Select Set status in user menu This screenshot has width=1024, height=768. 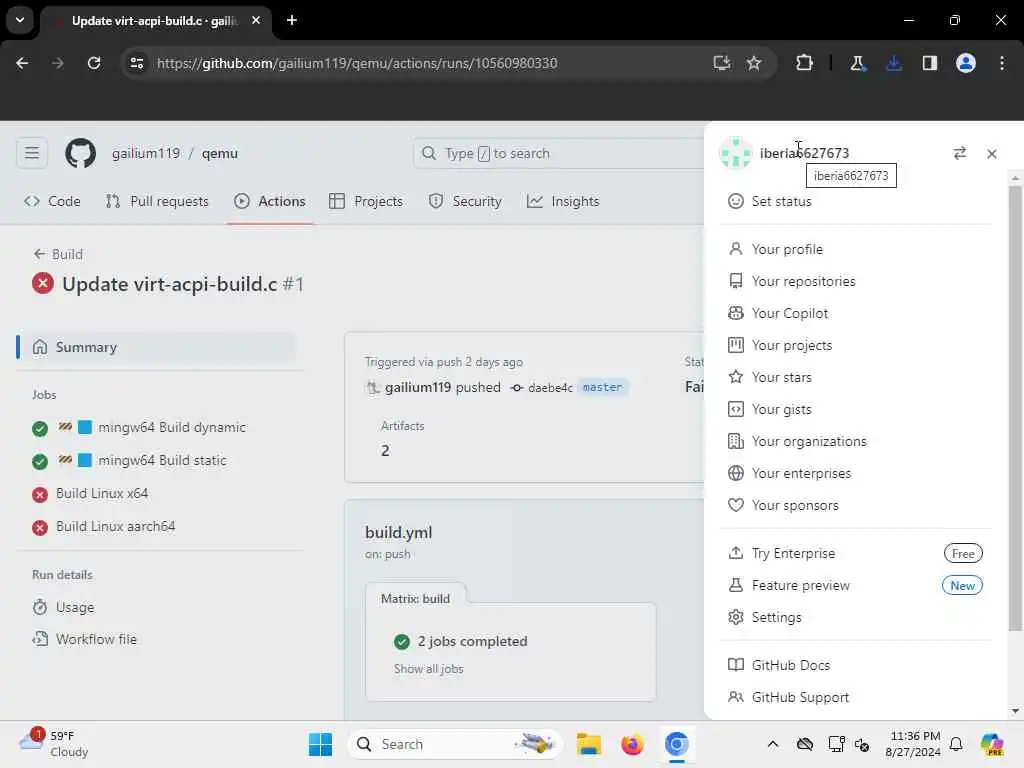856,201
